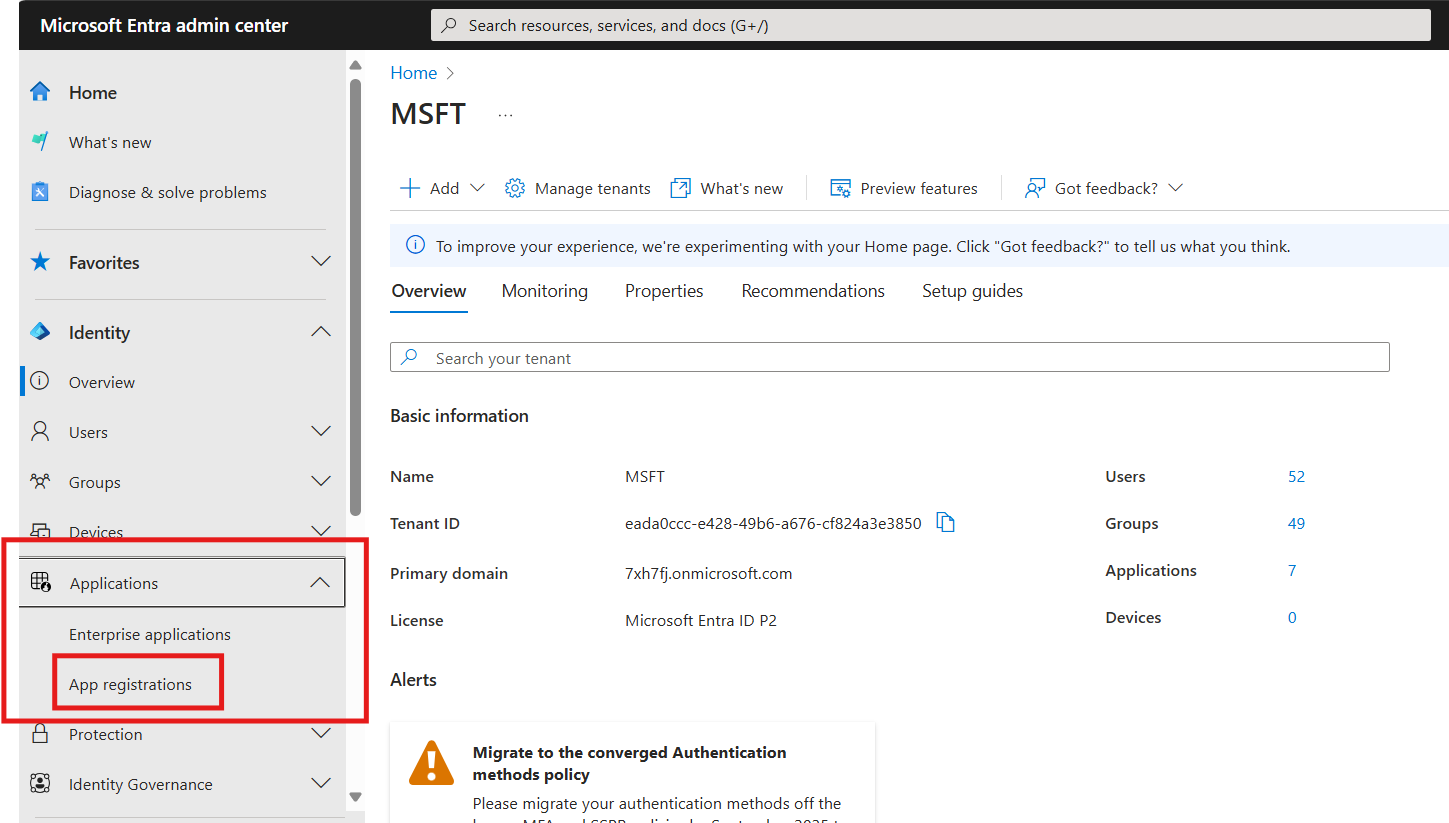The image size is (1449, 823).
Task: Click the Users person icon
Action: [x=40, y=431]
